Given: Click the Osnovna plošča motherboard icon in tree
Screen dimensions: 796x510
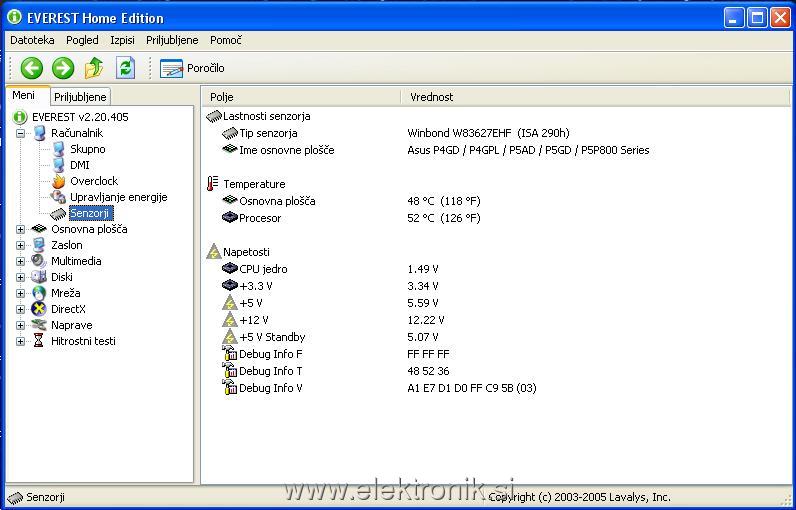Looking at the screenshot, I should coord(39,229).
